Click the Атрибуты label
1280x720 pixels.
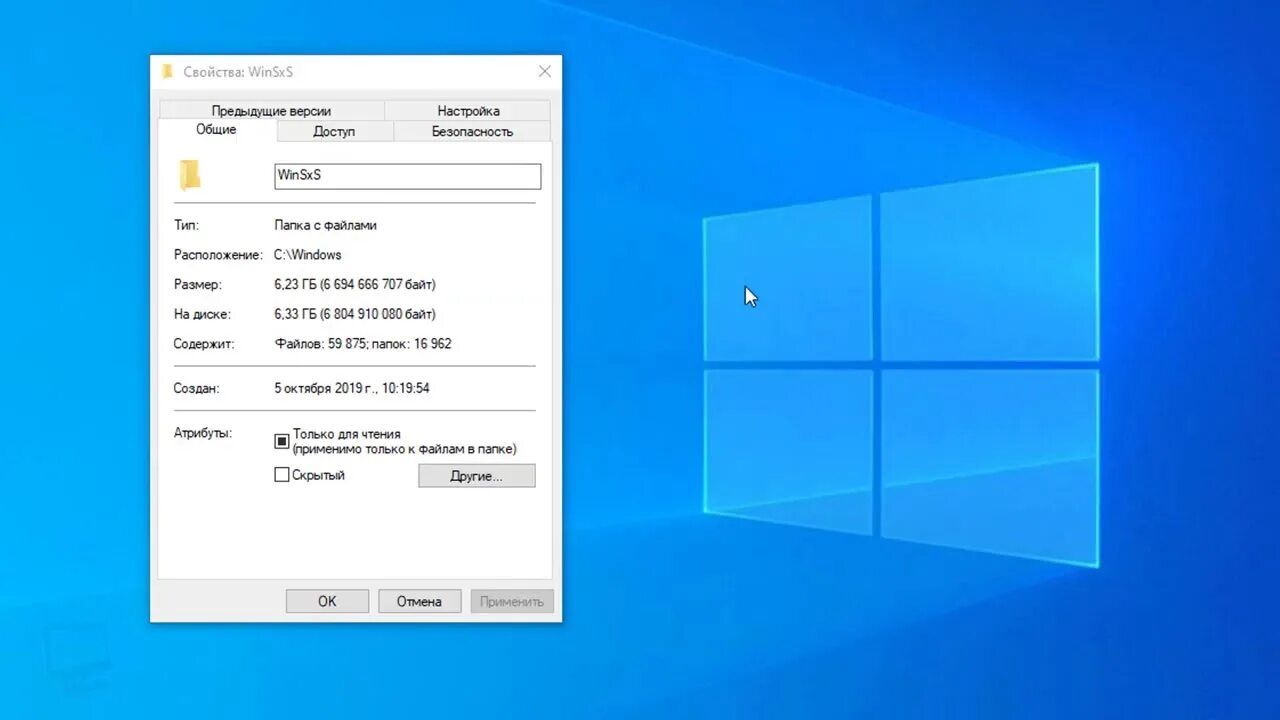(x=203, y=434)
